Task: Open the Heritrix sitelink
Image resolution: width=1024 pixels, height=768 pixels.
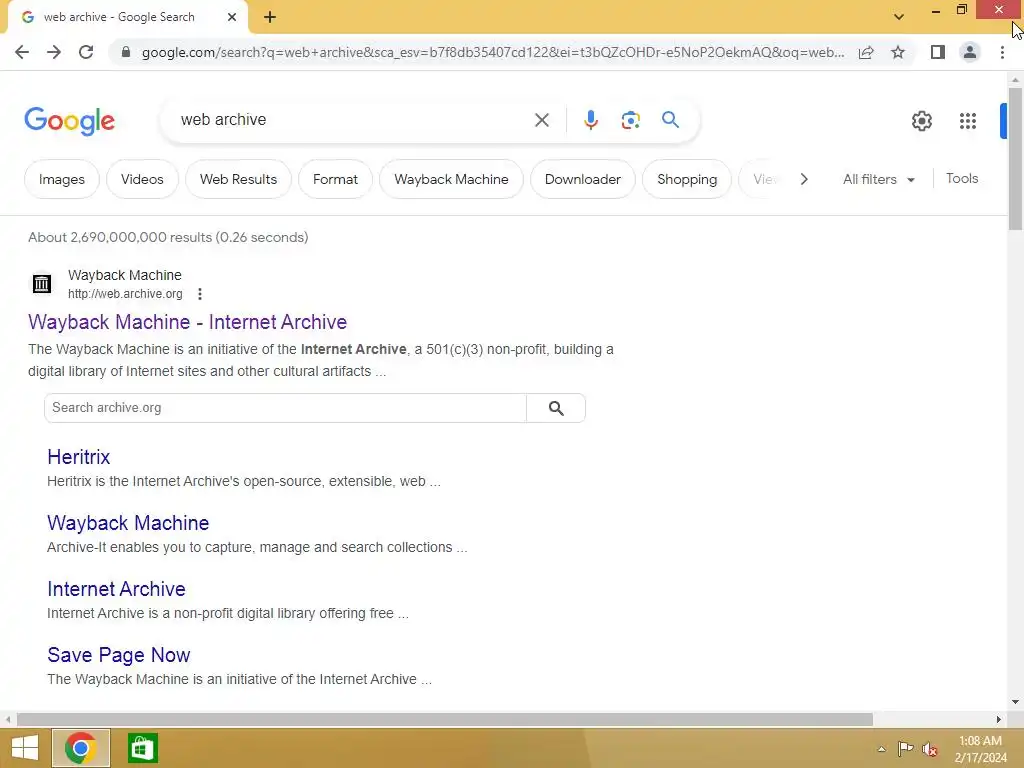Action: 78,456
